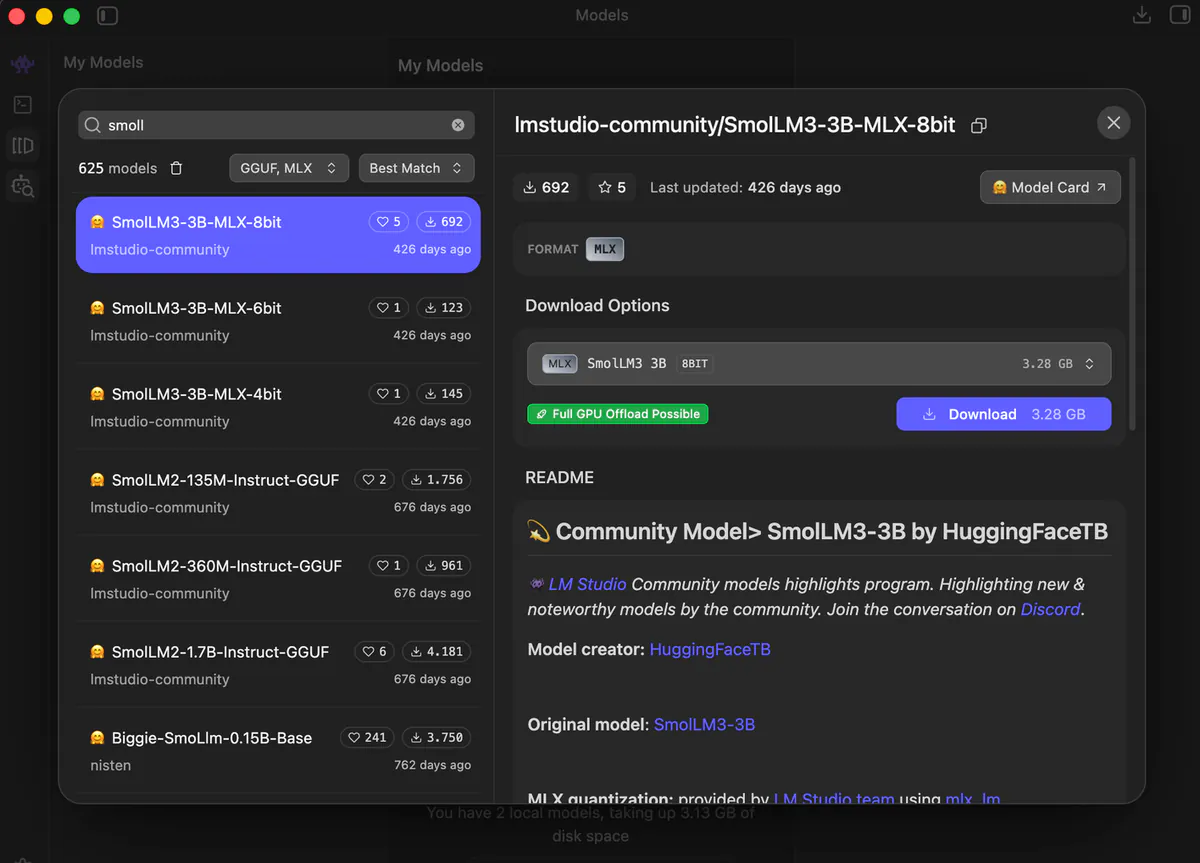1200x863 pixels.
Task: Select the SmolLM3-3B-MLX-4bit result
Action: 278,407
